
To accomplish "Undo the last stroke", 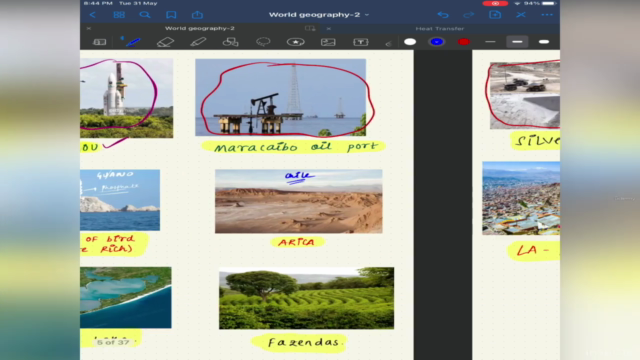I will pos(443,15).
